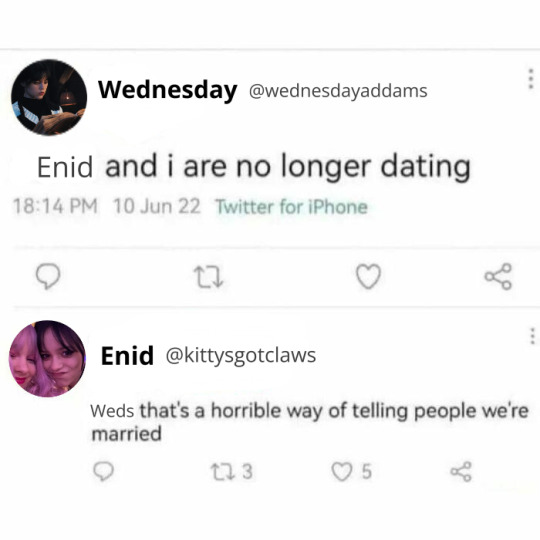The width and height of the screenshot is (540, 540).
Task: Open Enid's profile picture
Action: pos(47,359)
